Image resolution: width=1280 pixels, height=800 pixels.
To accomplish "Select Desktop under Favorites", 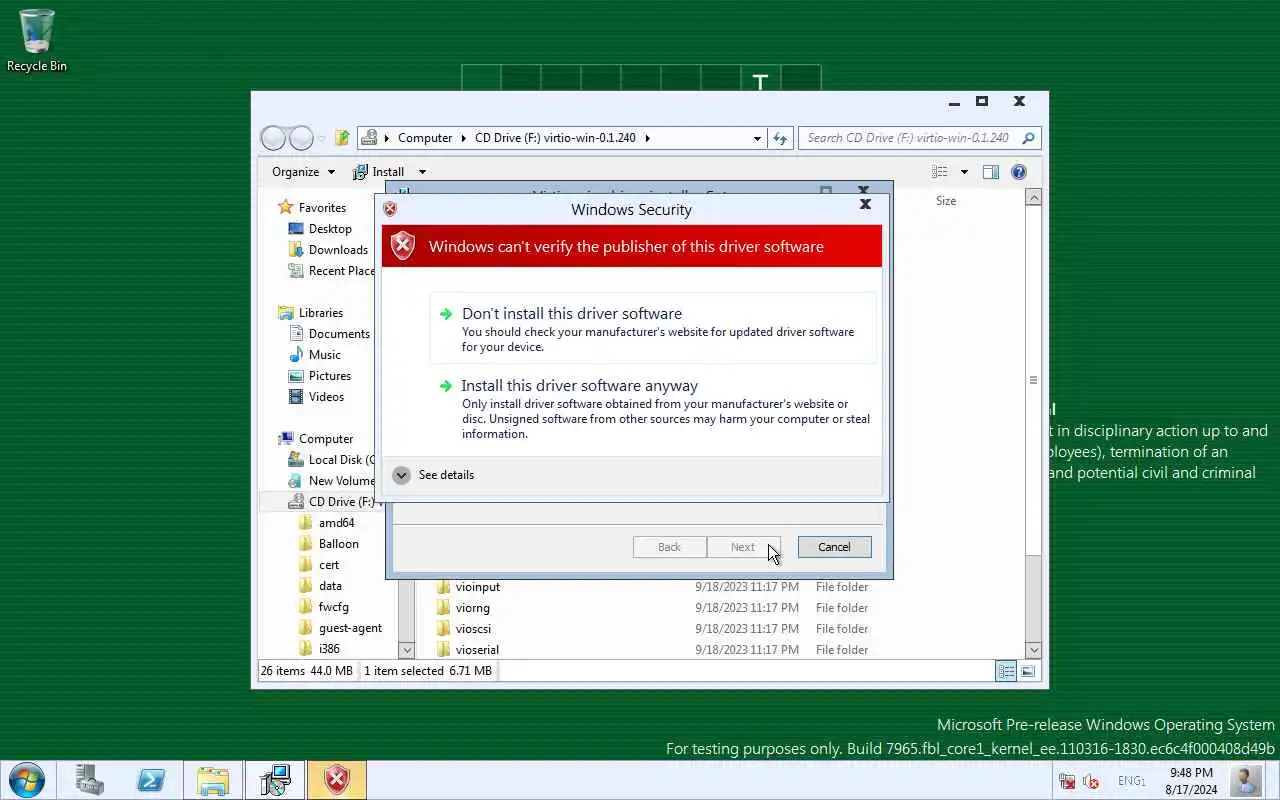I will [x=320, y=229].
